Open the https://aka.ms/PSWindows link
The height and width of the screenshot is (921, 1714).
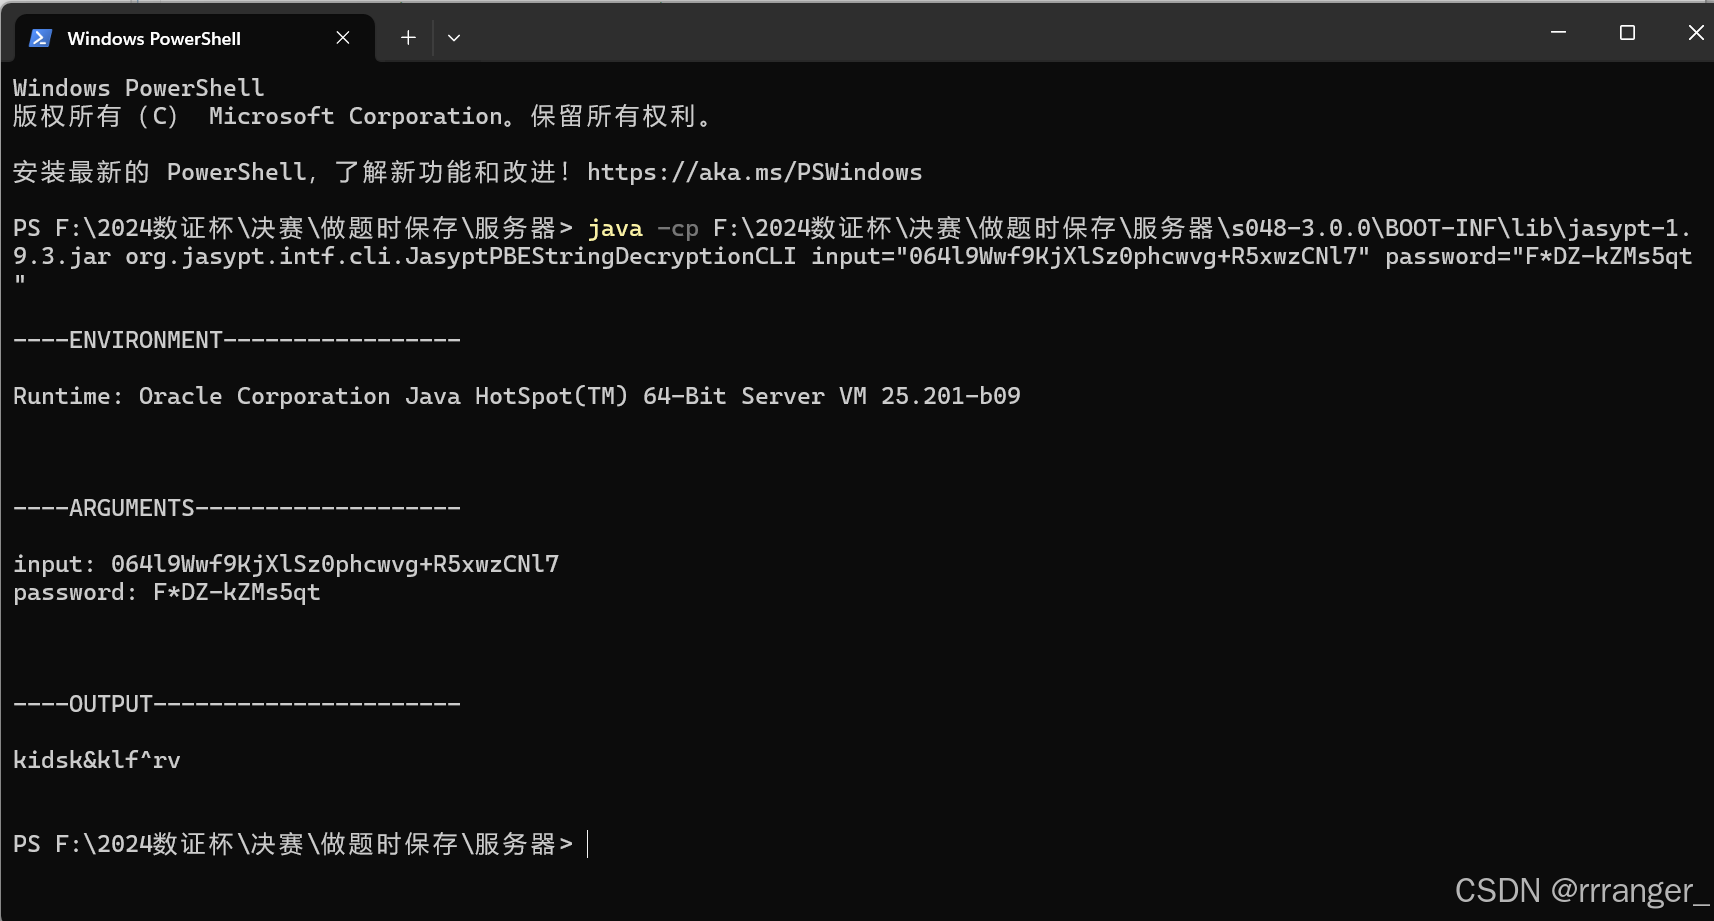[754, 172]
